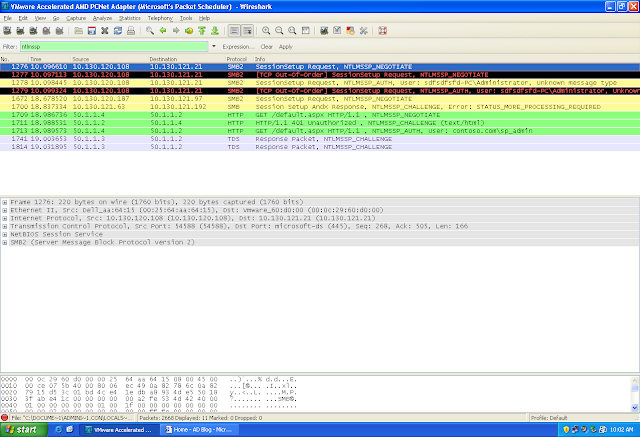Sort packets by Source column header

pyautogui.click(x=109, y=59)
